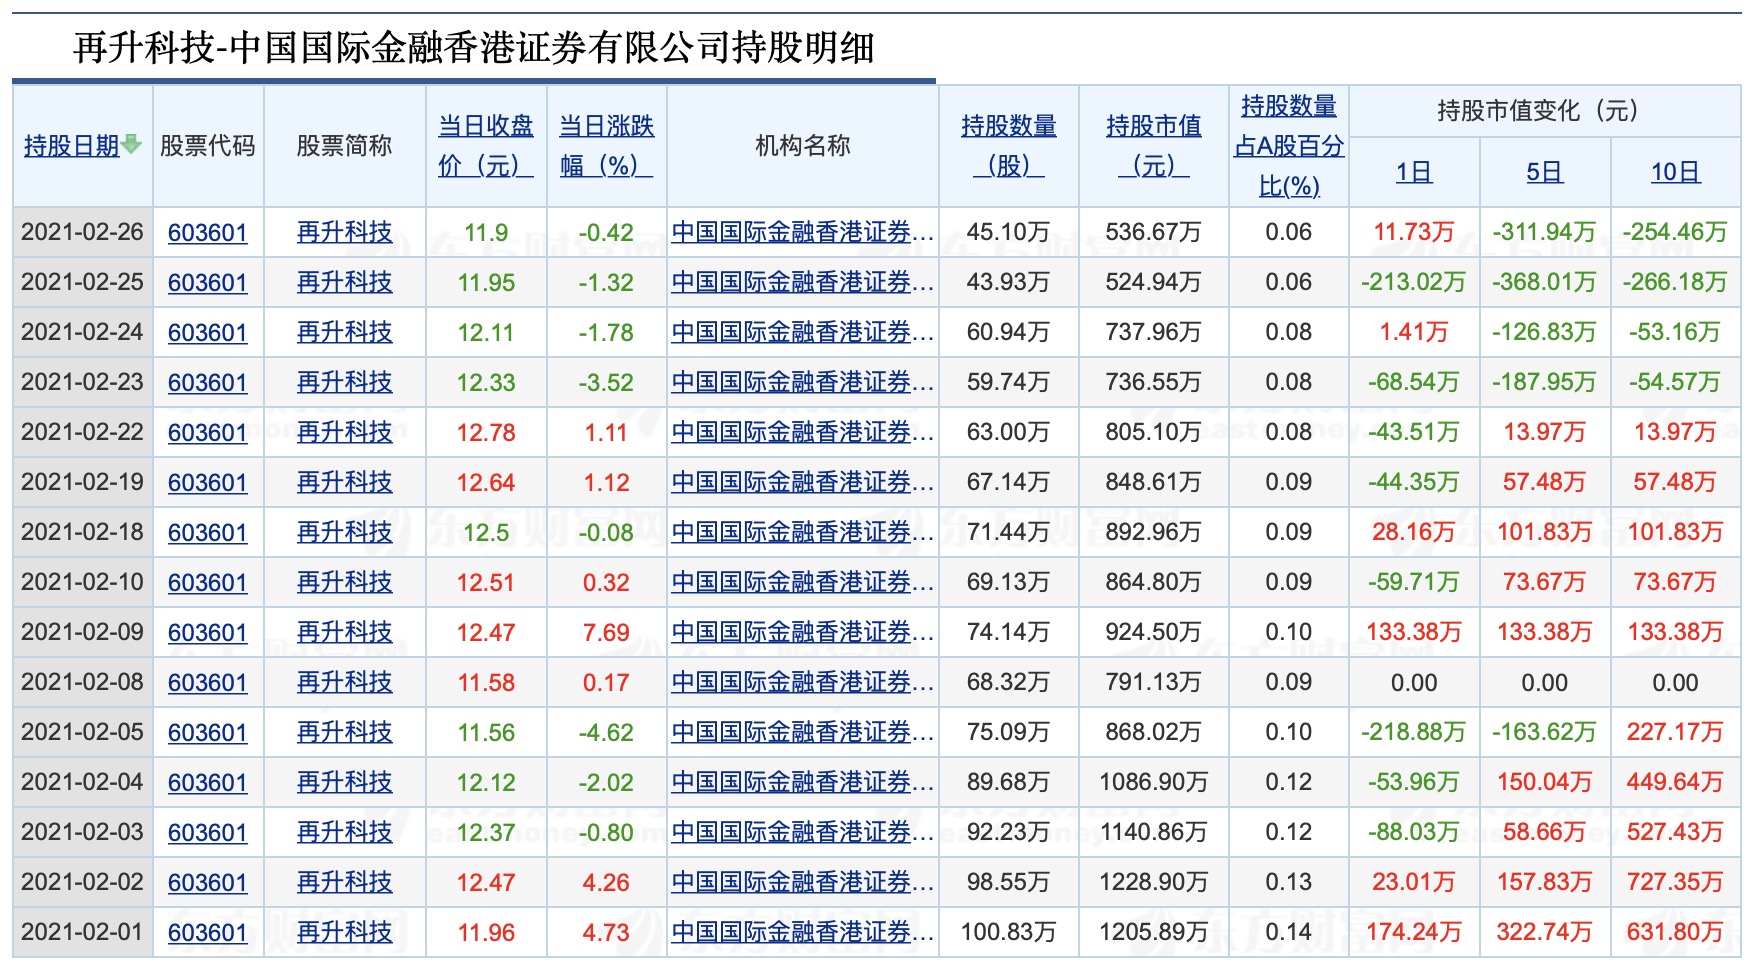Open stock code 603601 in 2021-02-01 row
The height and width of the screenshot is (976, 1754).
(x=207, y=933)
